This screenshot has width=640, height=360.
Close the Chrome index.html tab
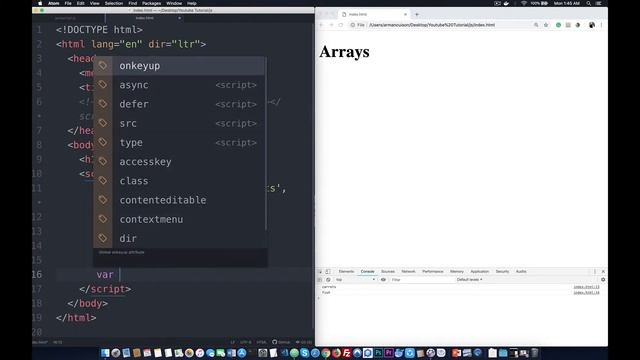point(405,14)
